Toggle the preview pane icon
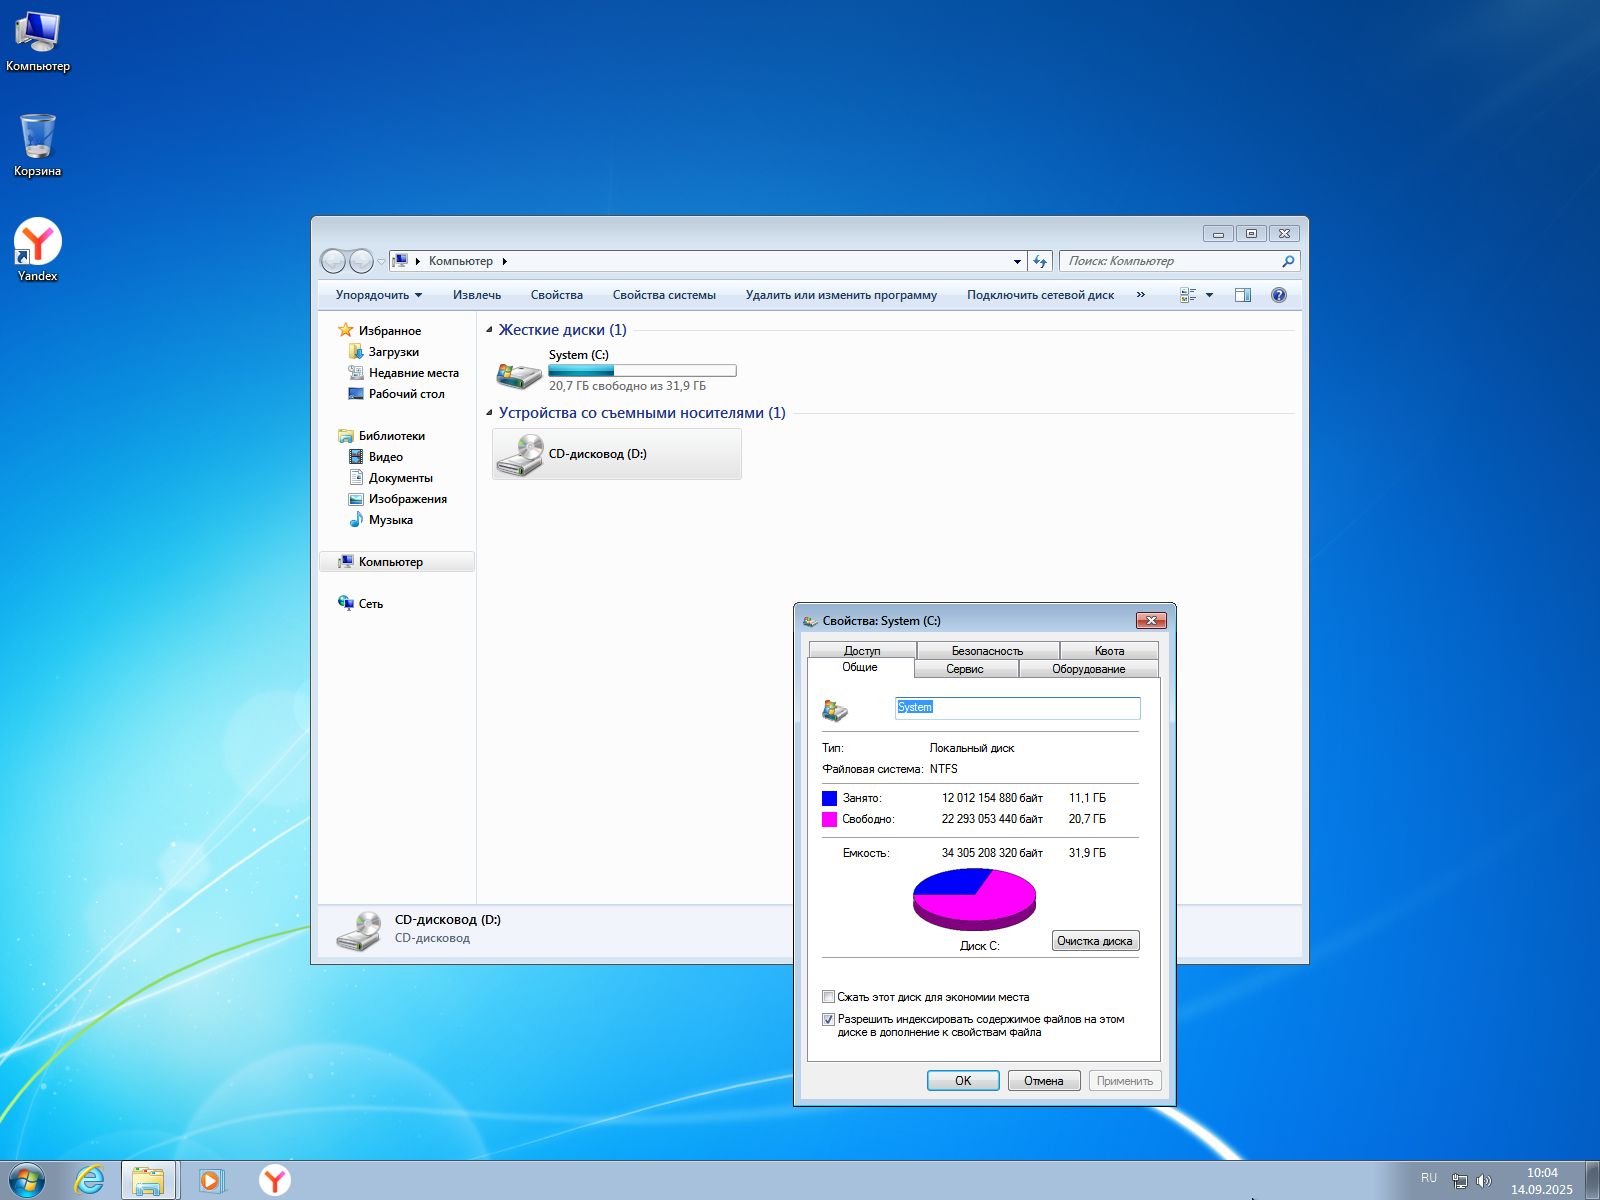Image resolution: width=1600 pixels, height=1200 pixels. (x=1243, y=295)
